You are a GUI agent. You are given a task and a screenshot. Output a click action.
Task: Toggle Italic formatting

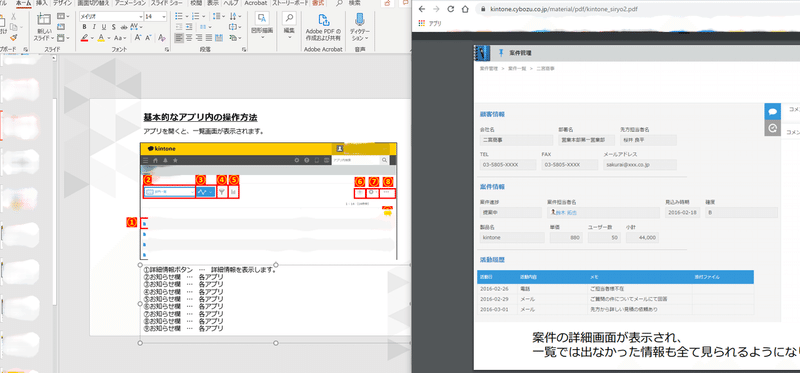click(x=94, y=27)
